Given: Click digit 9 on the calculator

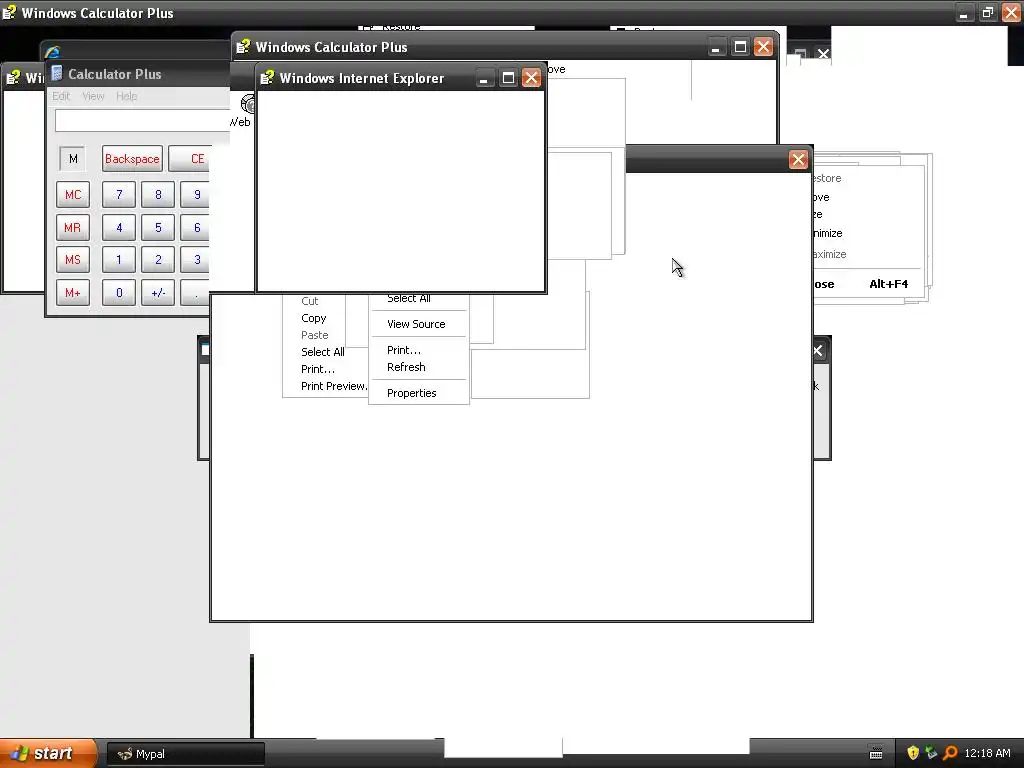Looking at the screenshot, I should click(195, 195).
